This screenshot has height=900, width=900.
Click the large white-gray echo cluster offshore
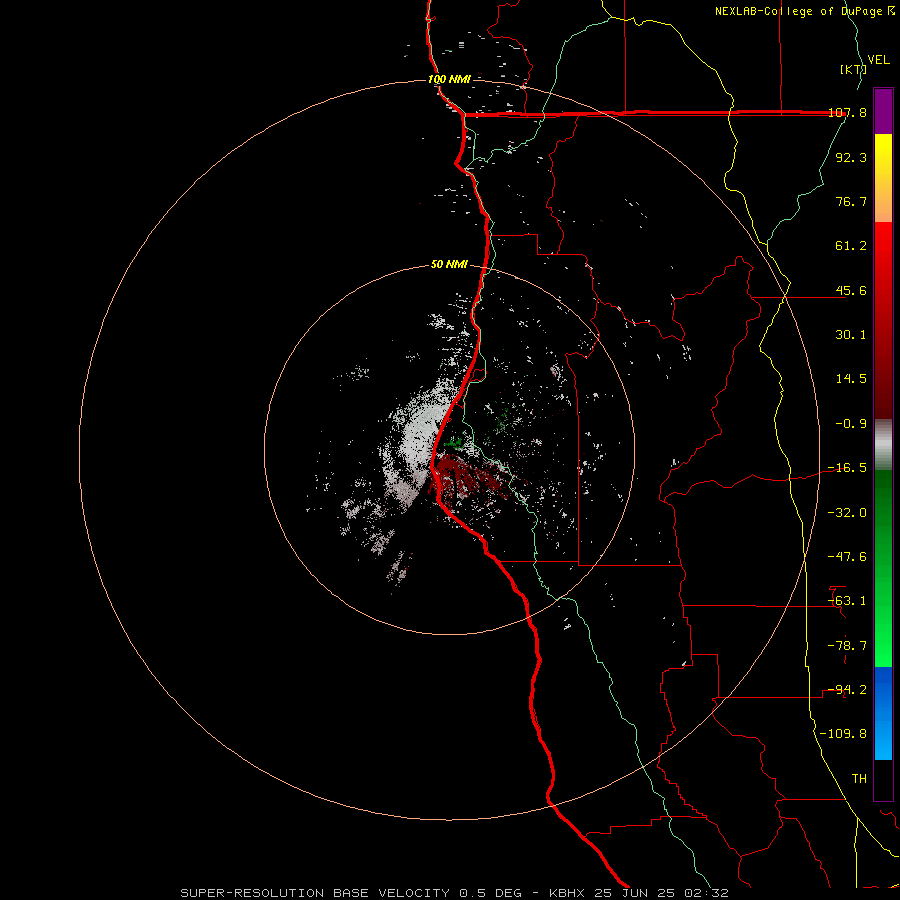(417, 441)
